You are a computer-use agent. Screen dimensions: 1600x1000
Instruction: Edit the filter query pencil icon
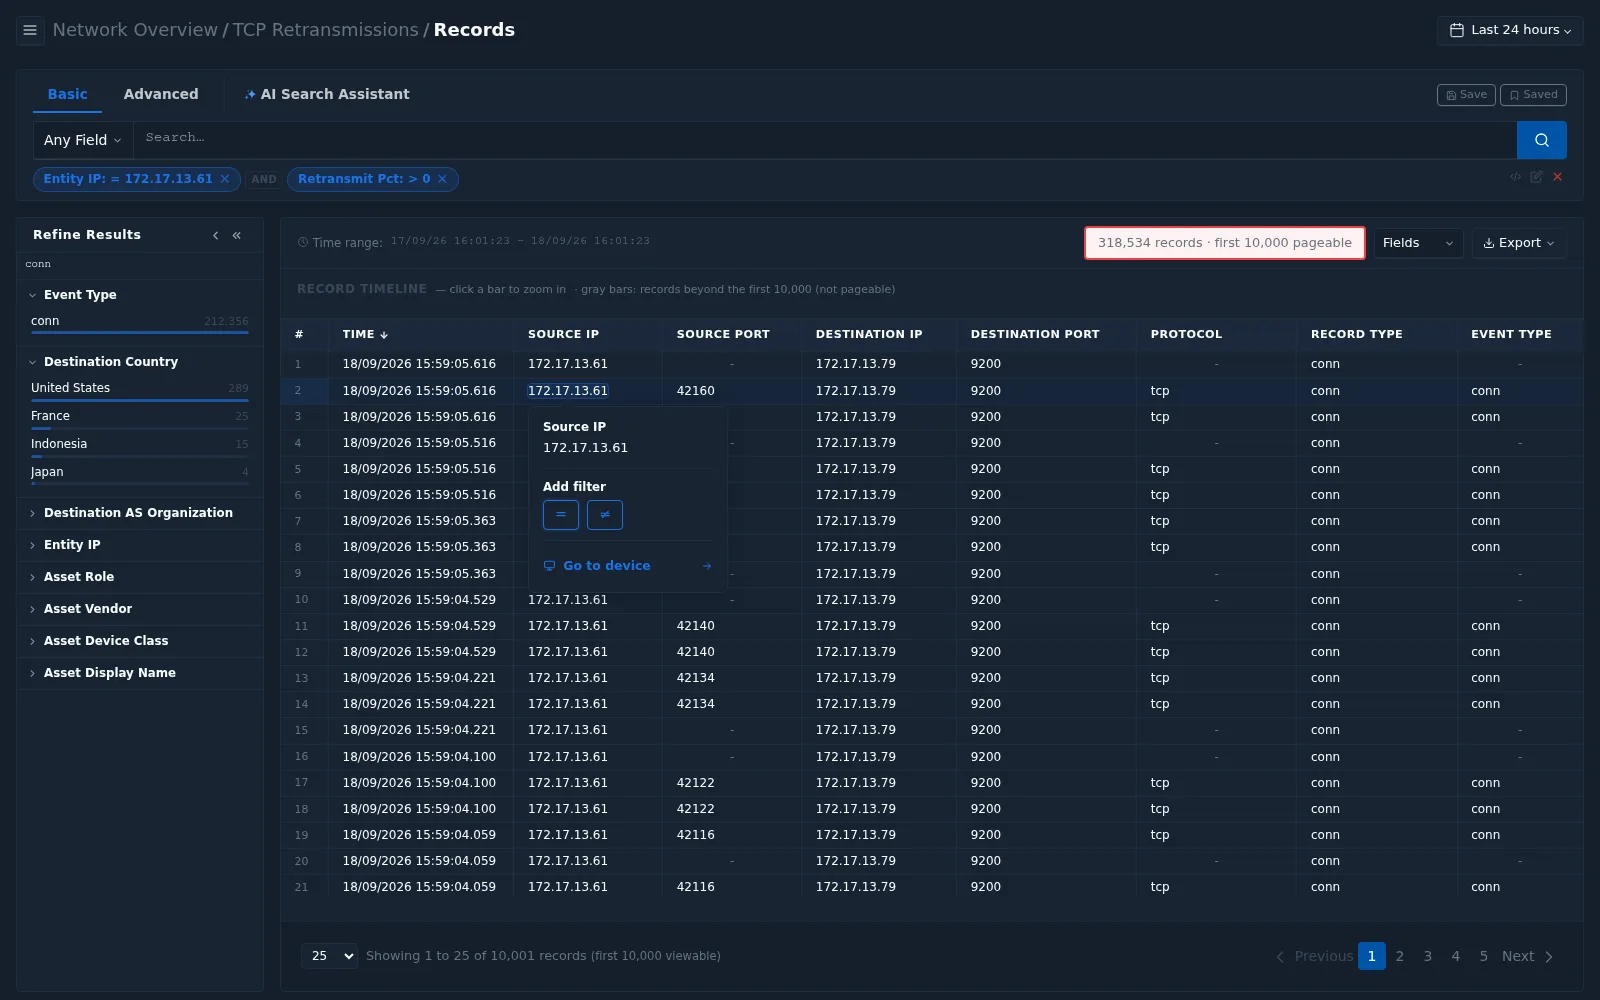point(1536,177)
